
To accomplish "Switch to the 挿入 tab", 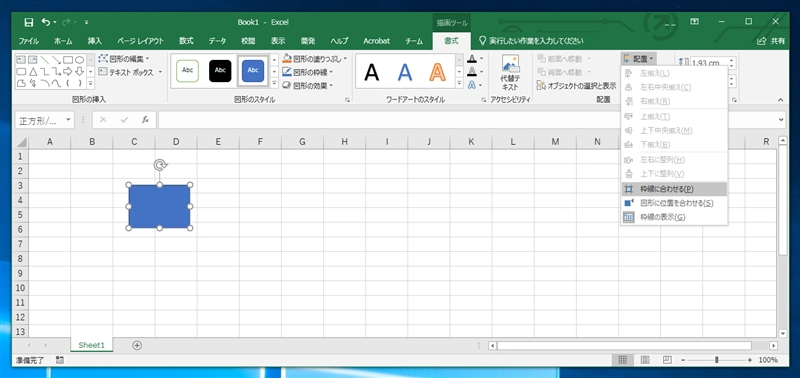I will pyautogui.click(x=94, y=41).
